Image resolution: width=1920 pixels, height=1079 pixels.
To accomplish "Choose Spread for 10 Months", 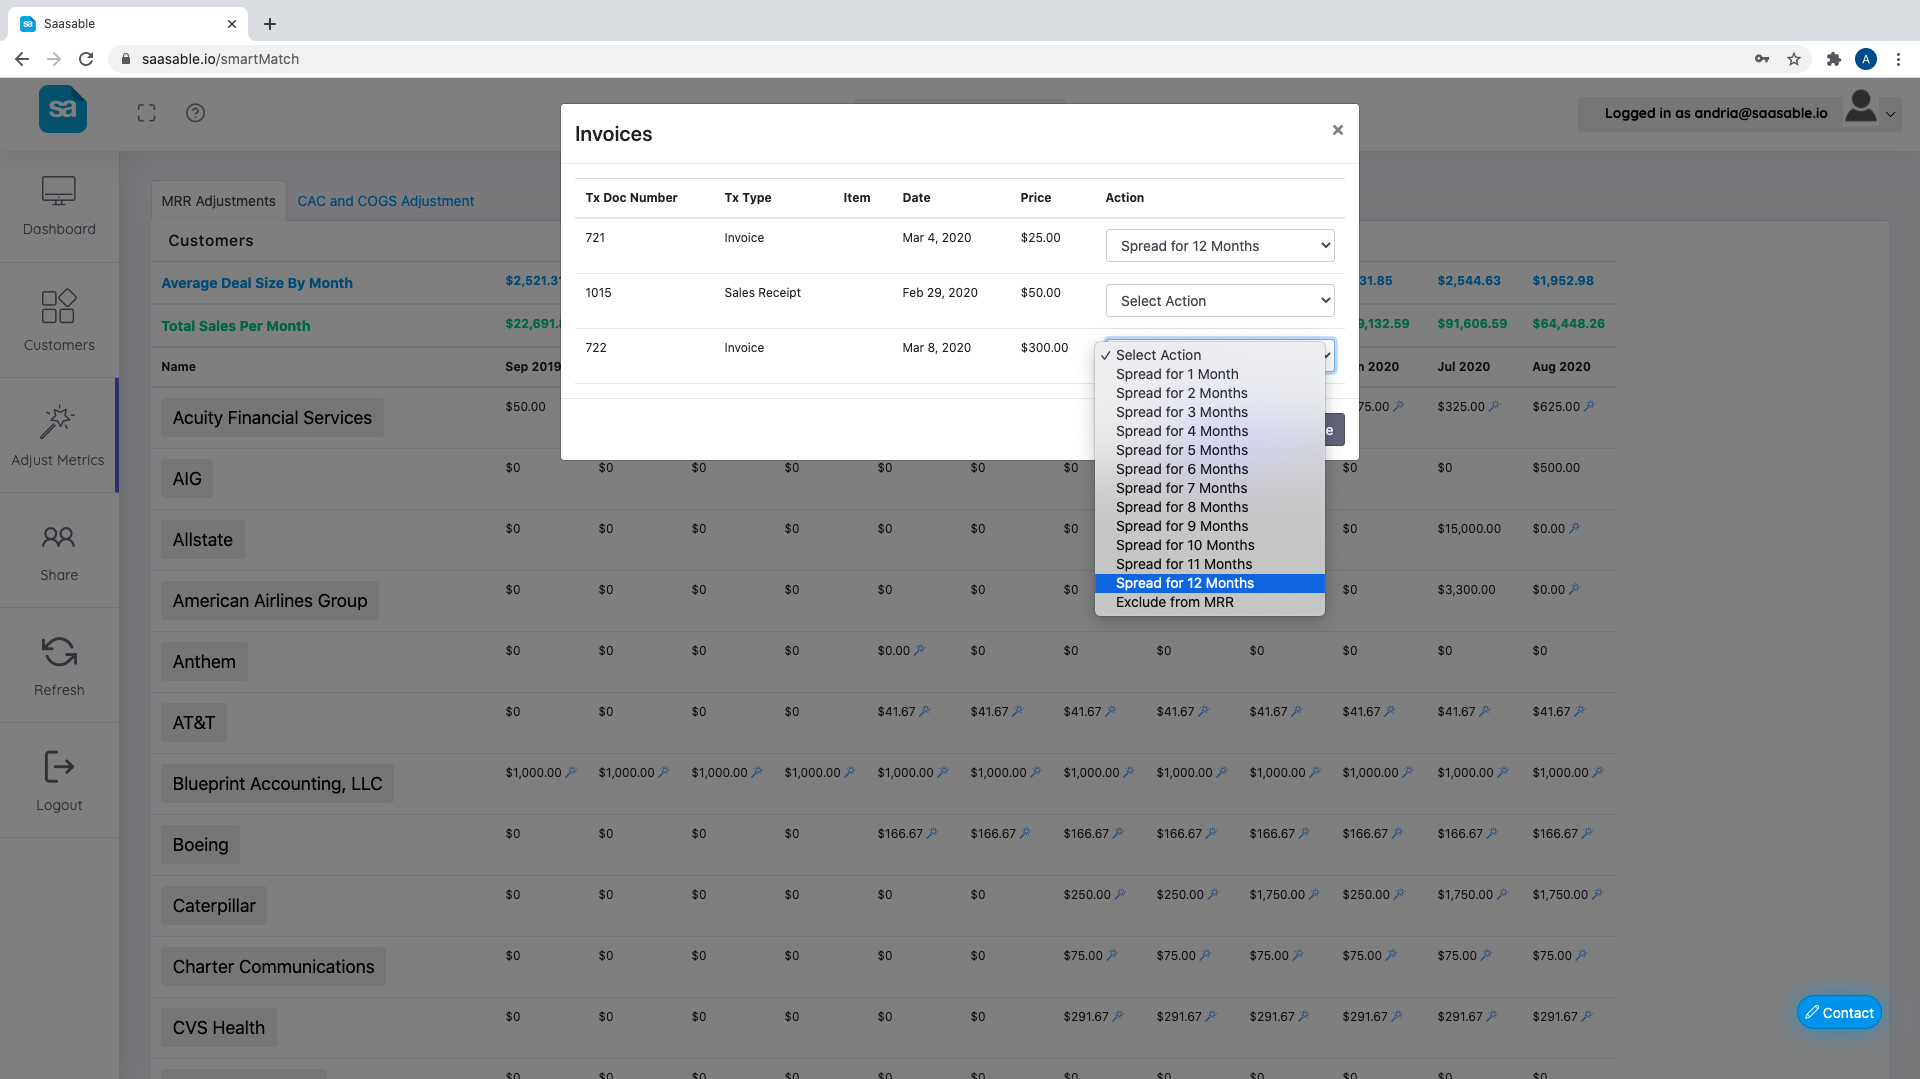I will pos(1210,545).
